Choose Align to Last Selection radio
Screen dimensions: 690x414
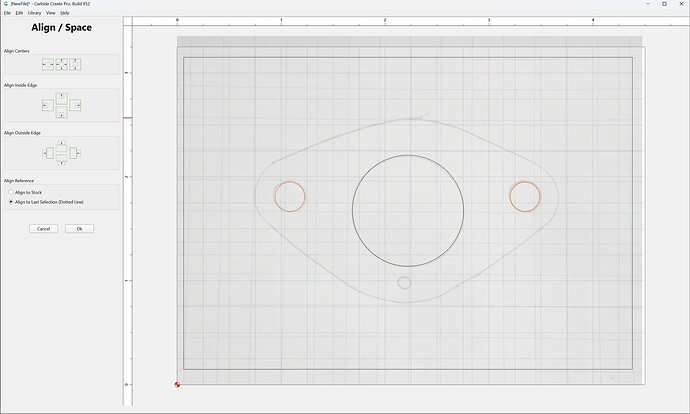(x=46, y=202)
